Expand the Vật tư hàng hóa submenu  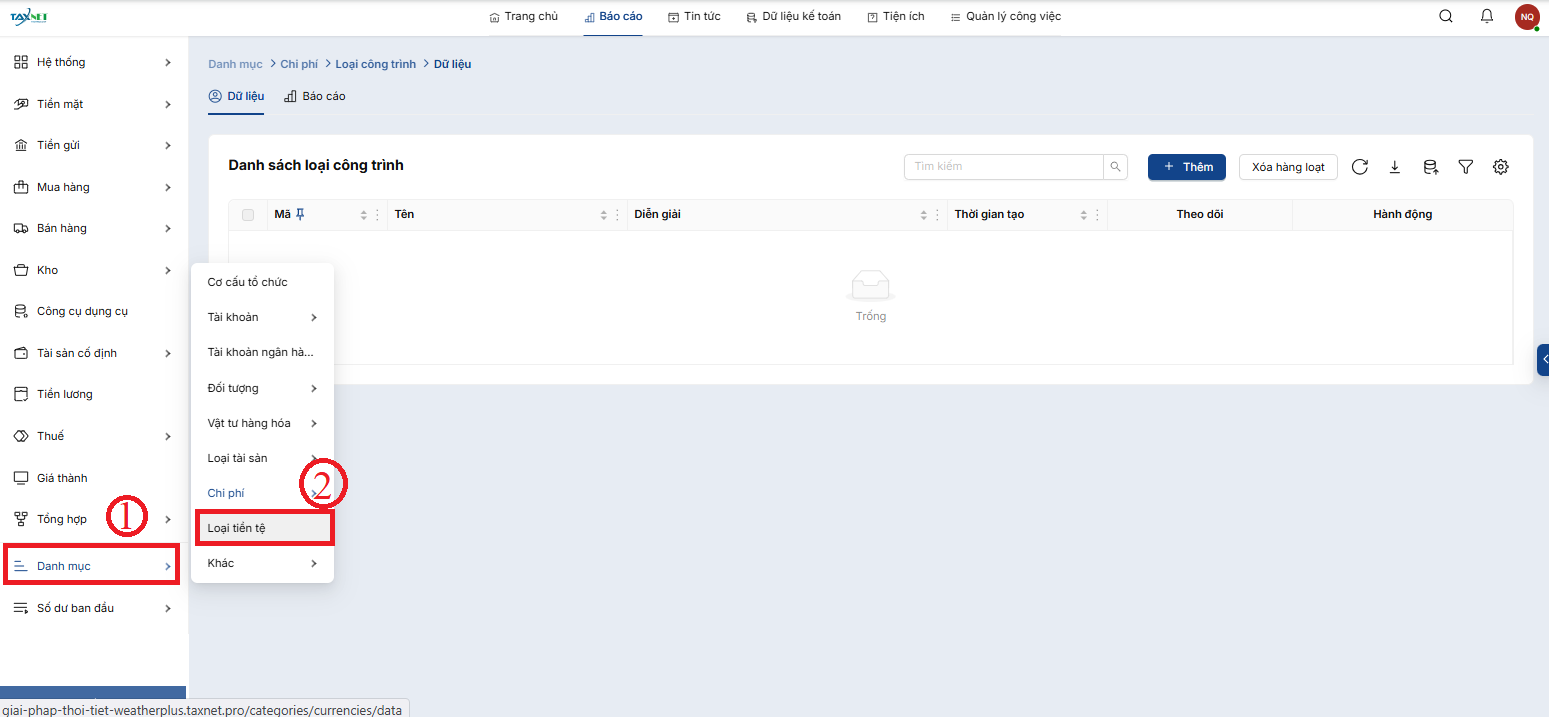[x=261, y=423]
